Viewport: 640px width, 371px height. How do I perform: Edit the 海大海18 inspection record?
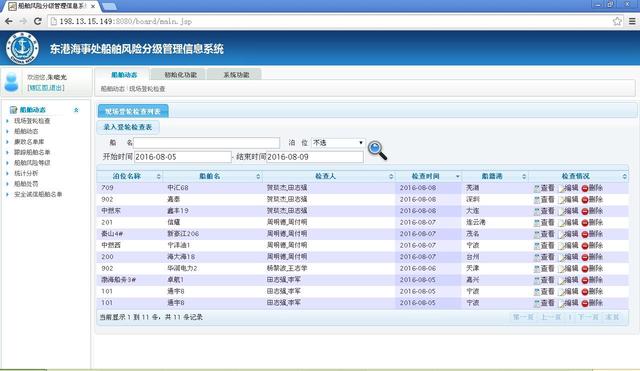(568, 257)
